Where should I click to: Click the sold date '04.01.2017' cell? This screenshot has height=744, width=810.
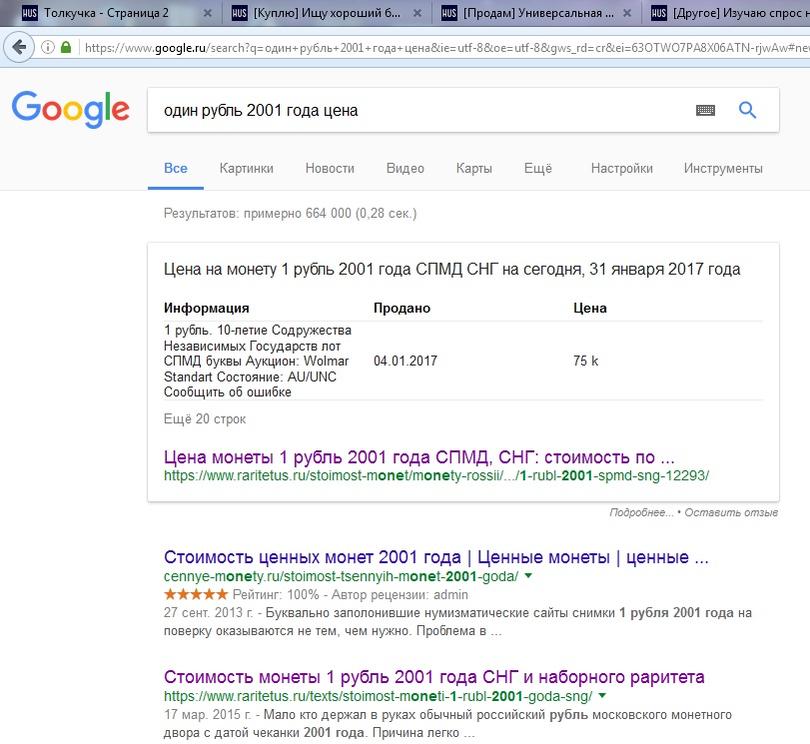pyautogui.click(x=405, y=361)
